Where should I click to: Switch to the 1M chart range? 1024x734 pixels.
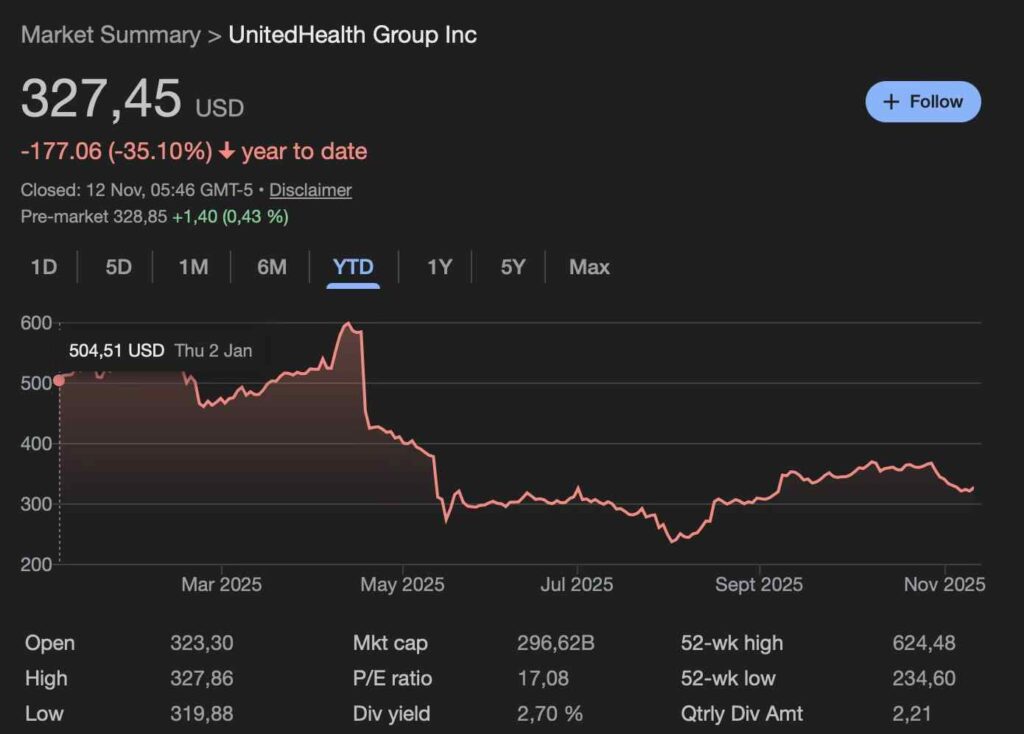193,267
